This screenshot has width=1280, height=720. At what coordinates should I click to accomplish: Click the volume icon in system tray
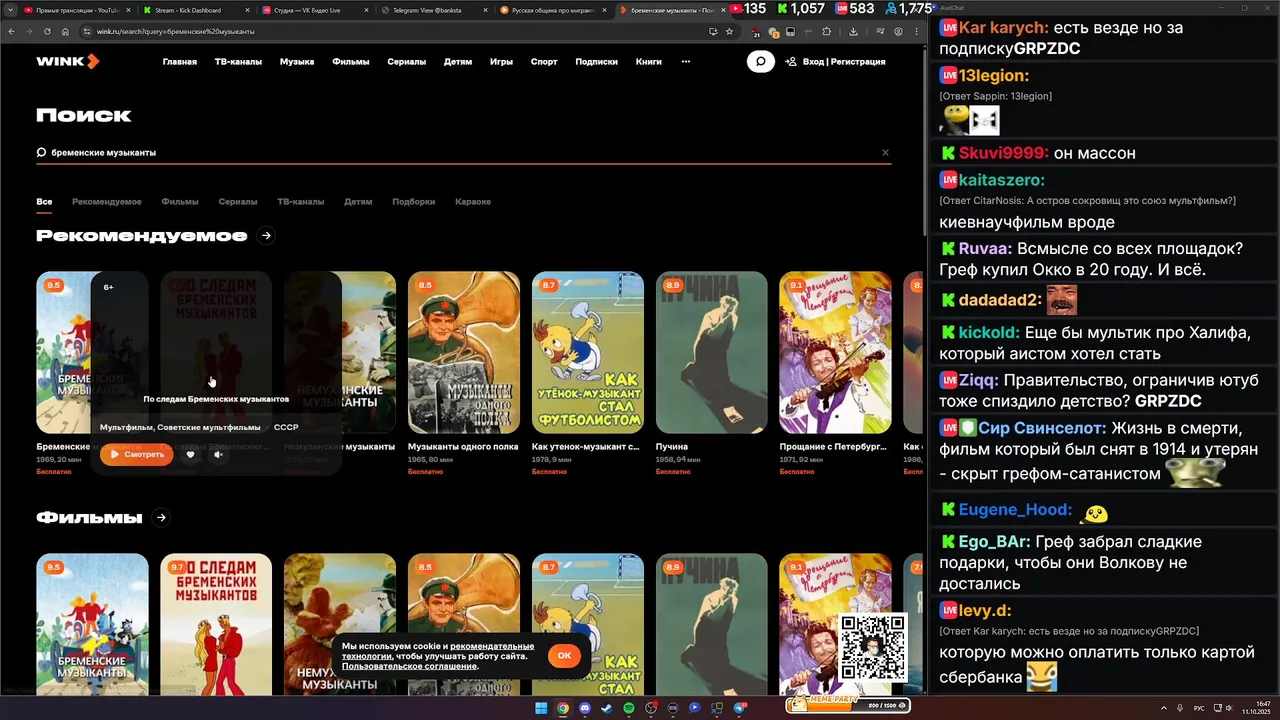click(1228, 708)
